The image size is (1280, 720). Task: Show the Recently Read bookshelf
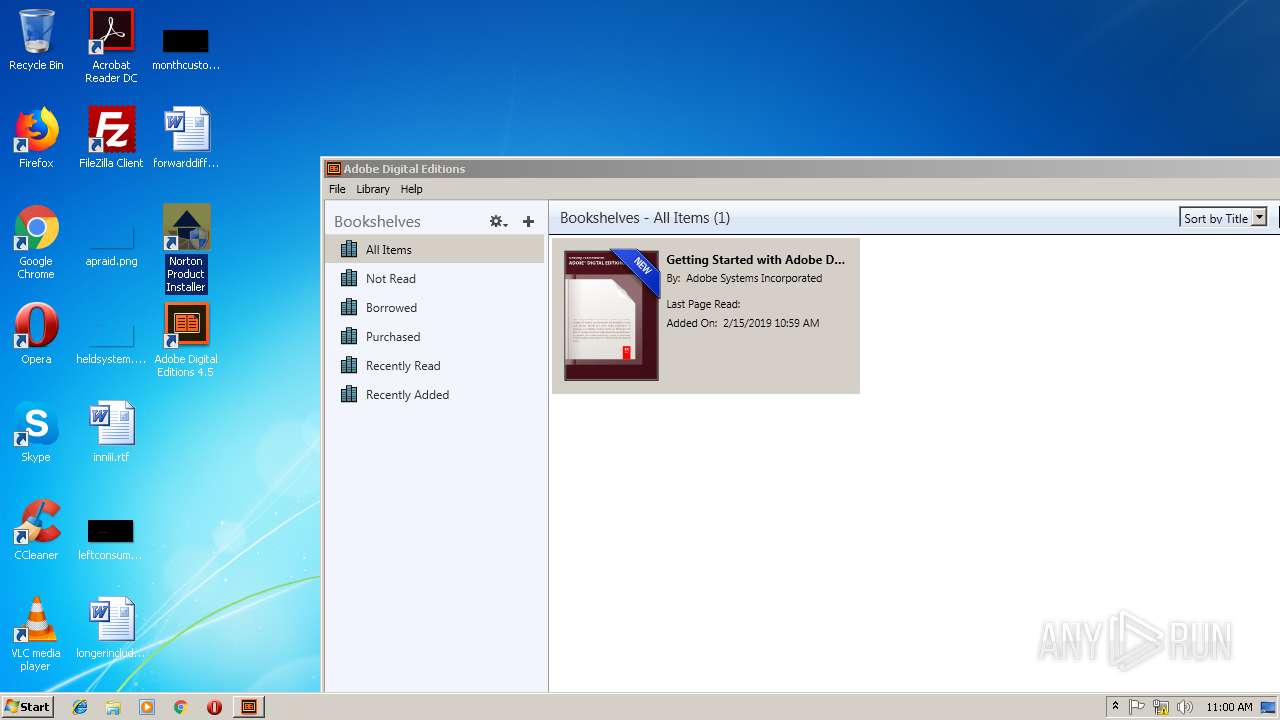pyautogui.click(x=435, y=366)
